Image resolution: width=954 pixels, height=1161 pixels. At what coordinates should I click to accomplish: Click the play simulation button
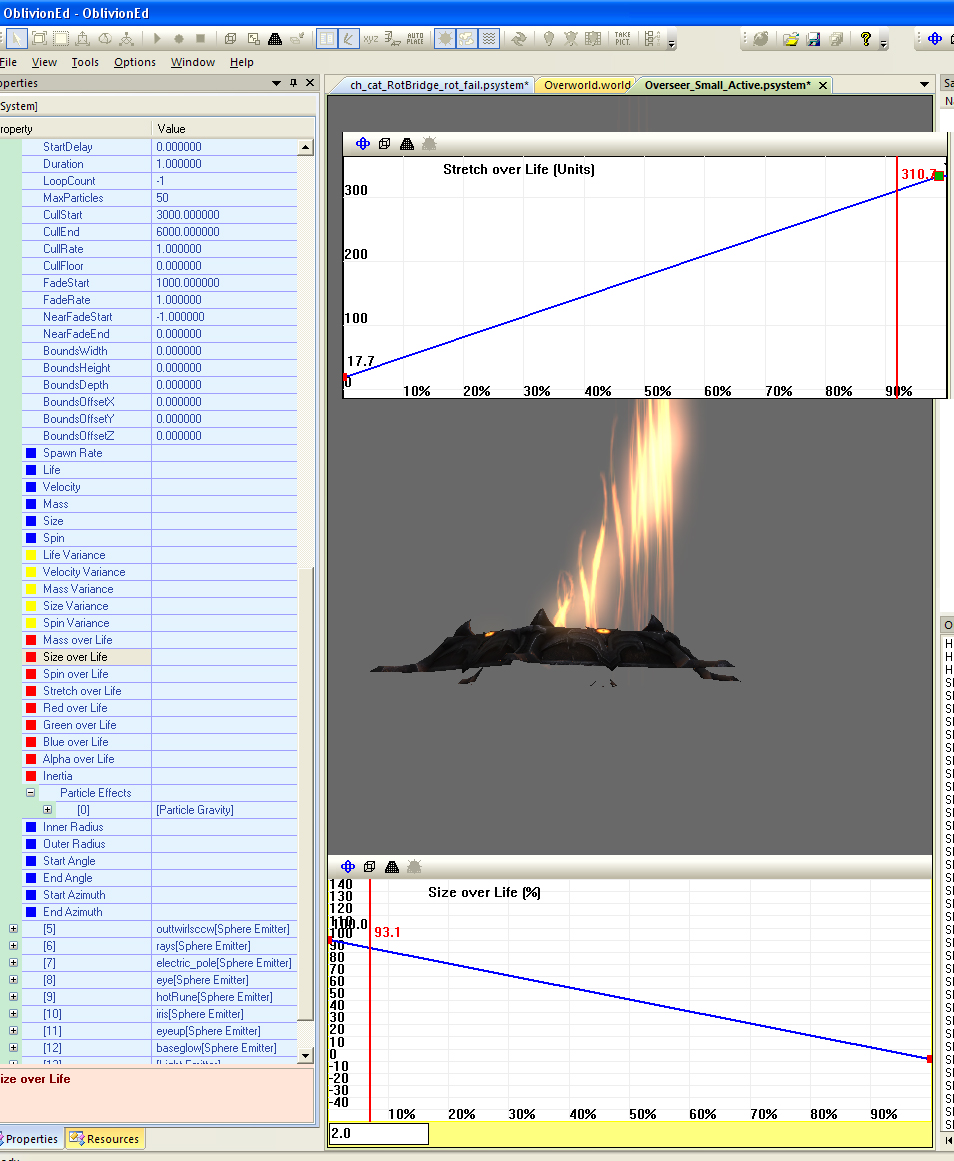(x=156, y=39)
